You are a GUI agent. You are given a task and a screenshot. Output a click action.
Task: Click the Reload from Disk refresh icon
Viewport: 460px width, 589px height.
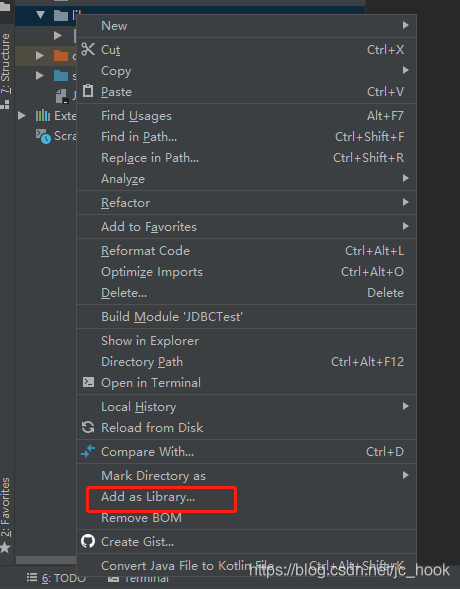[88, 427]
